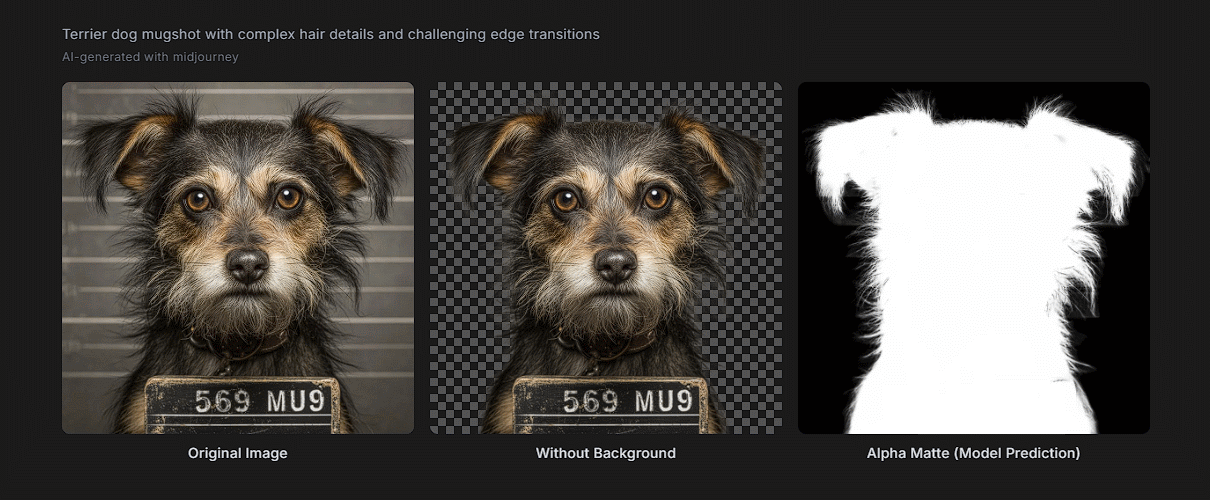Image resolution: width=1210 pixels, height=500 pixels.
Task: Click the dog's nose in Original Image
Action: pyautogui.click(x=247, y=265)
